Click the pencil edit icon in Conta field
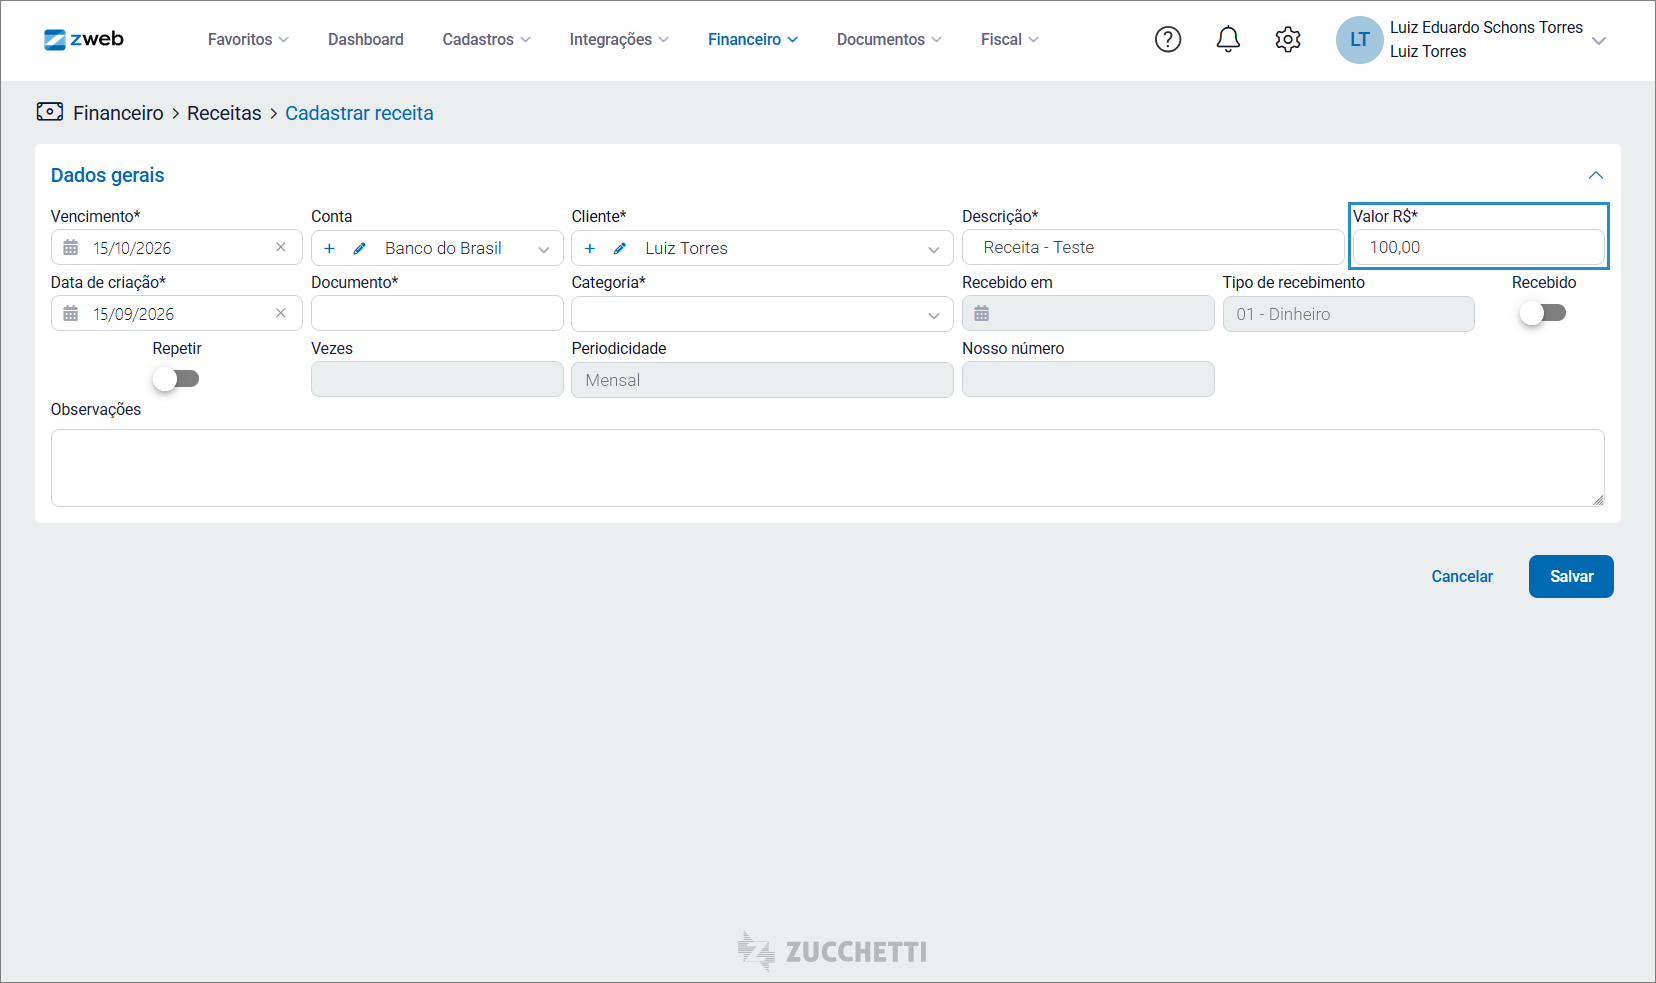Screen dimensions: 1656x983 click(x=360, y=248)
